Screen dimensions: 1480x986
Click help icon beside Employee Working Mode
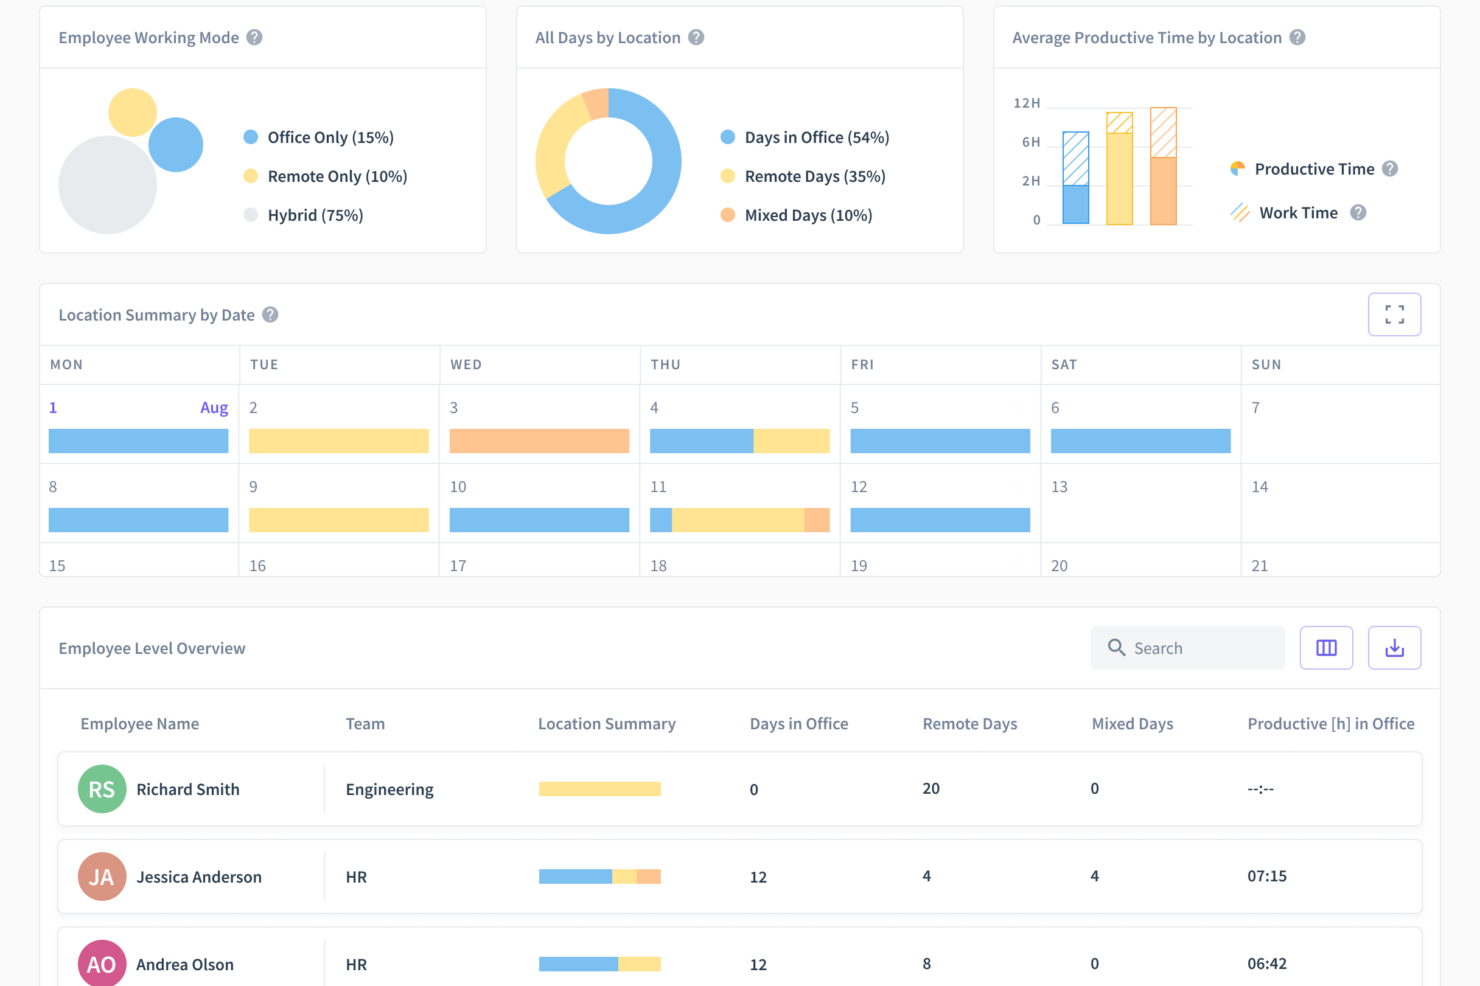(x=254, y=37)
